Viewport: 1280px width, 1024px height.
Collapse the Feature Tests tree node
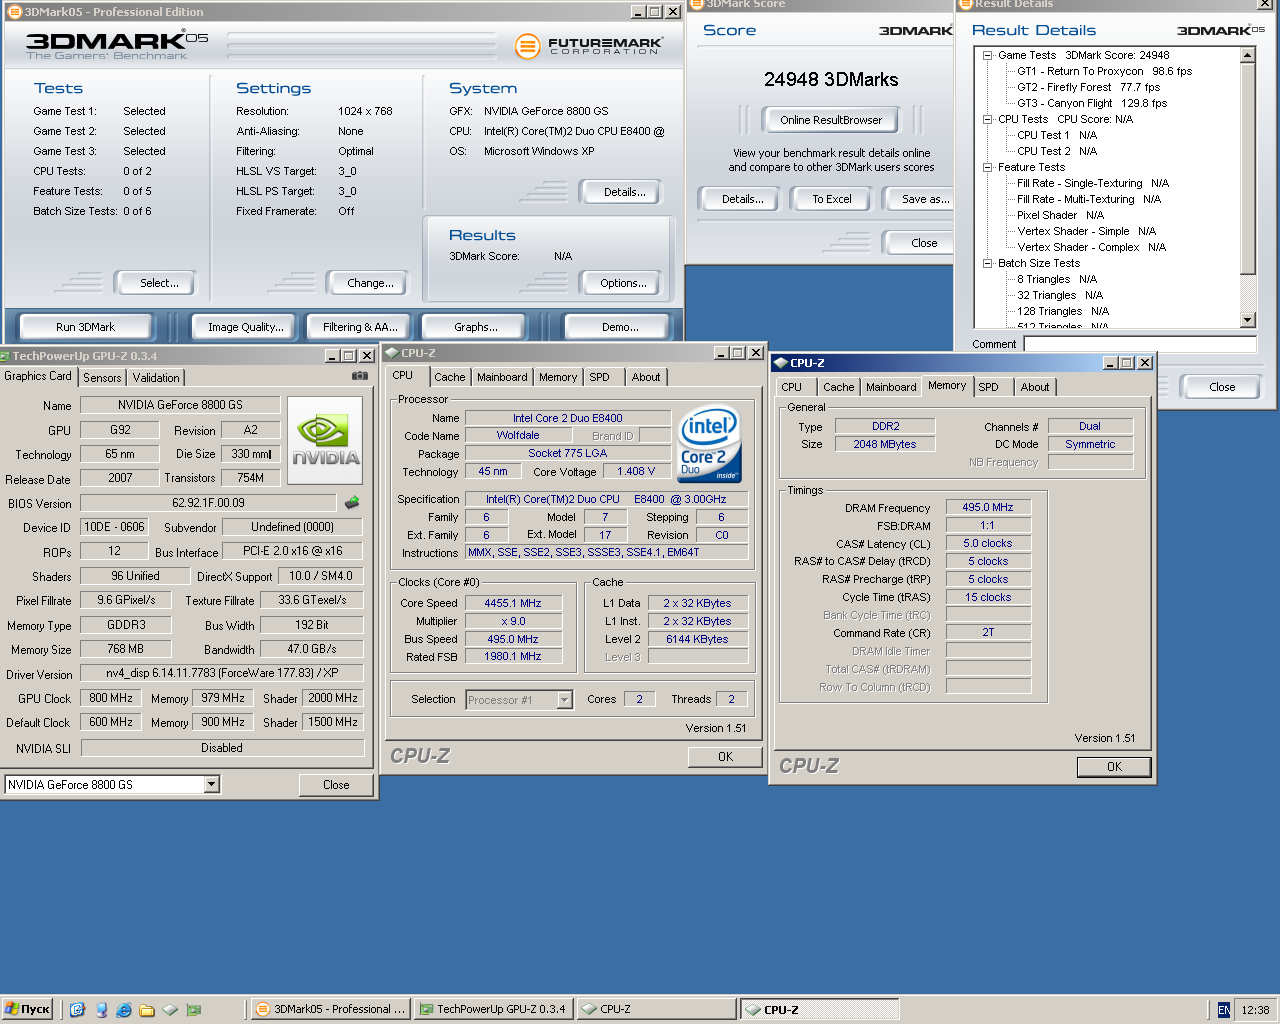(x=987, y=167)
